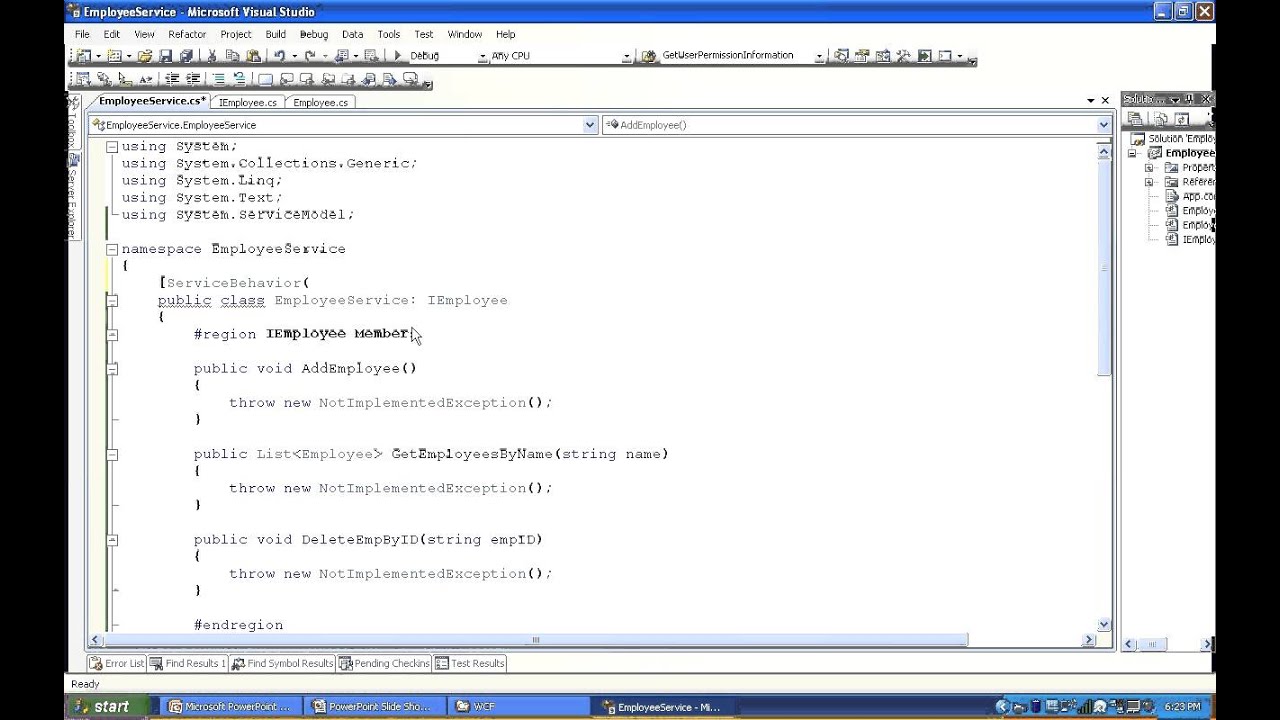This screenshot has height=720, width=1280.
Task: Click the Find in Files binoculars icon
Action: (x=647, y=56)
